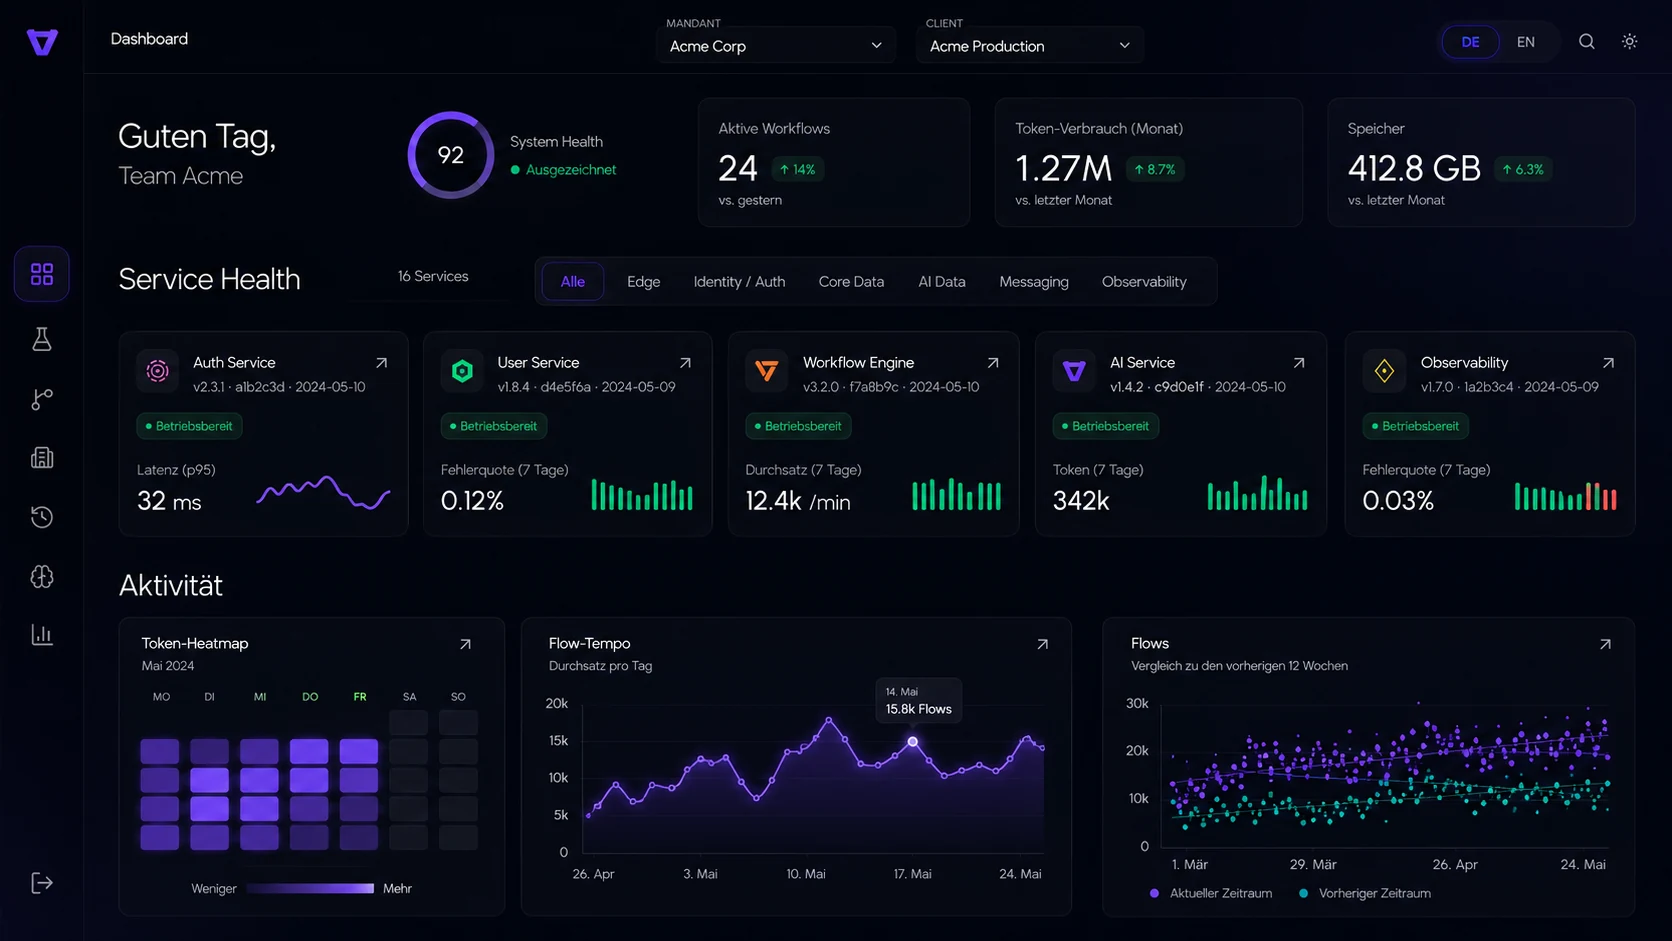Viewport: 1672px width, 941px height.
Task: Click the logout icon in sidebar
Action: point(42,883)
